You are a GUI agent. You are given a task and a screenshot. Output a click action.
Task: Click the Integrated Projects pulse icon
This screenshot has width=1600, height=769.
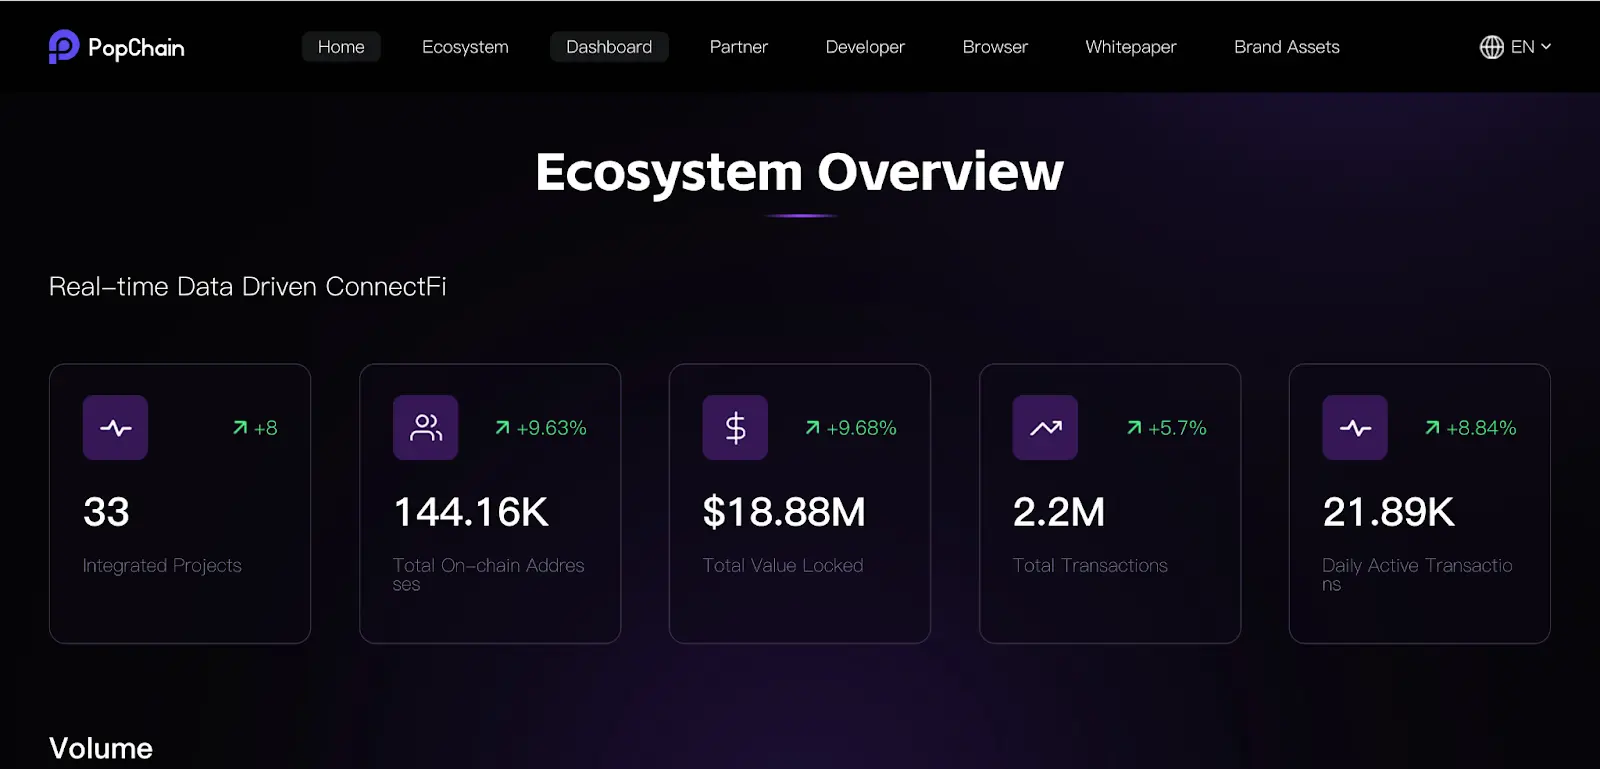click(115, 428)
